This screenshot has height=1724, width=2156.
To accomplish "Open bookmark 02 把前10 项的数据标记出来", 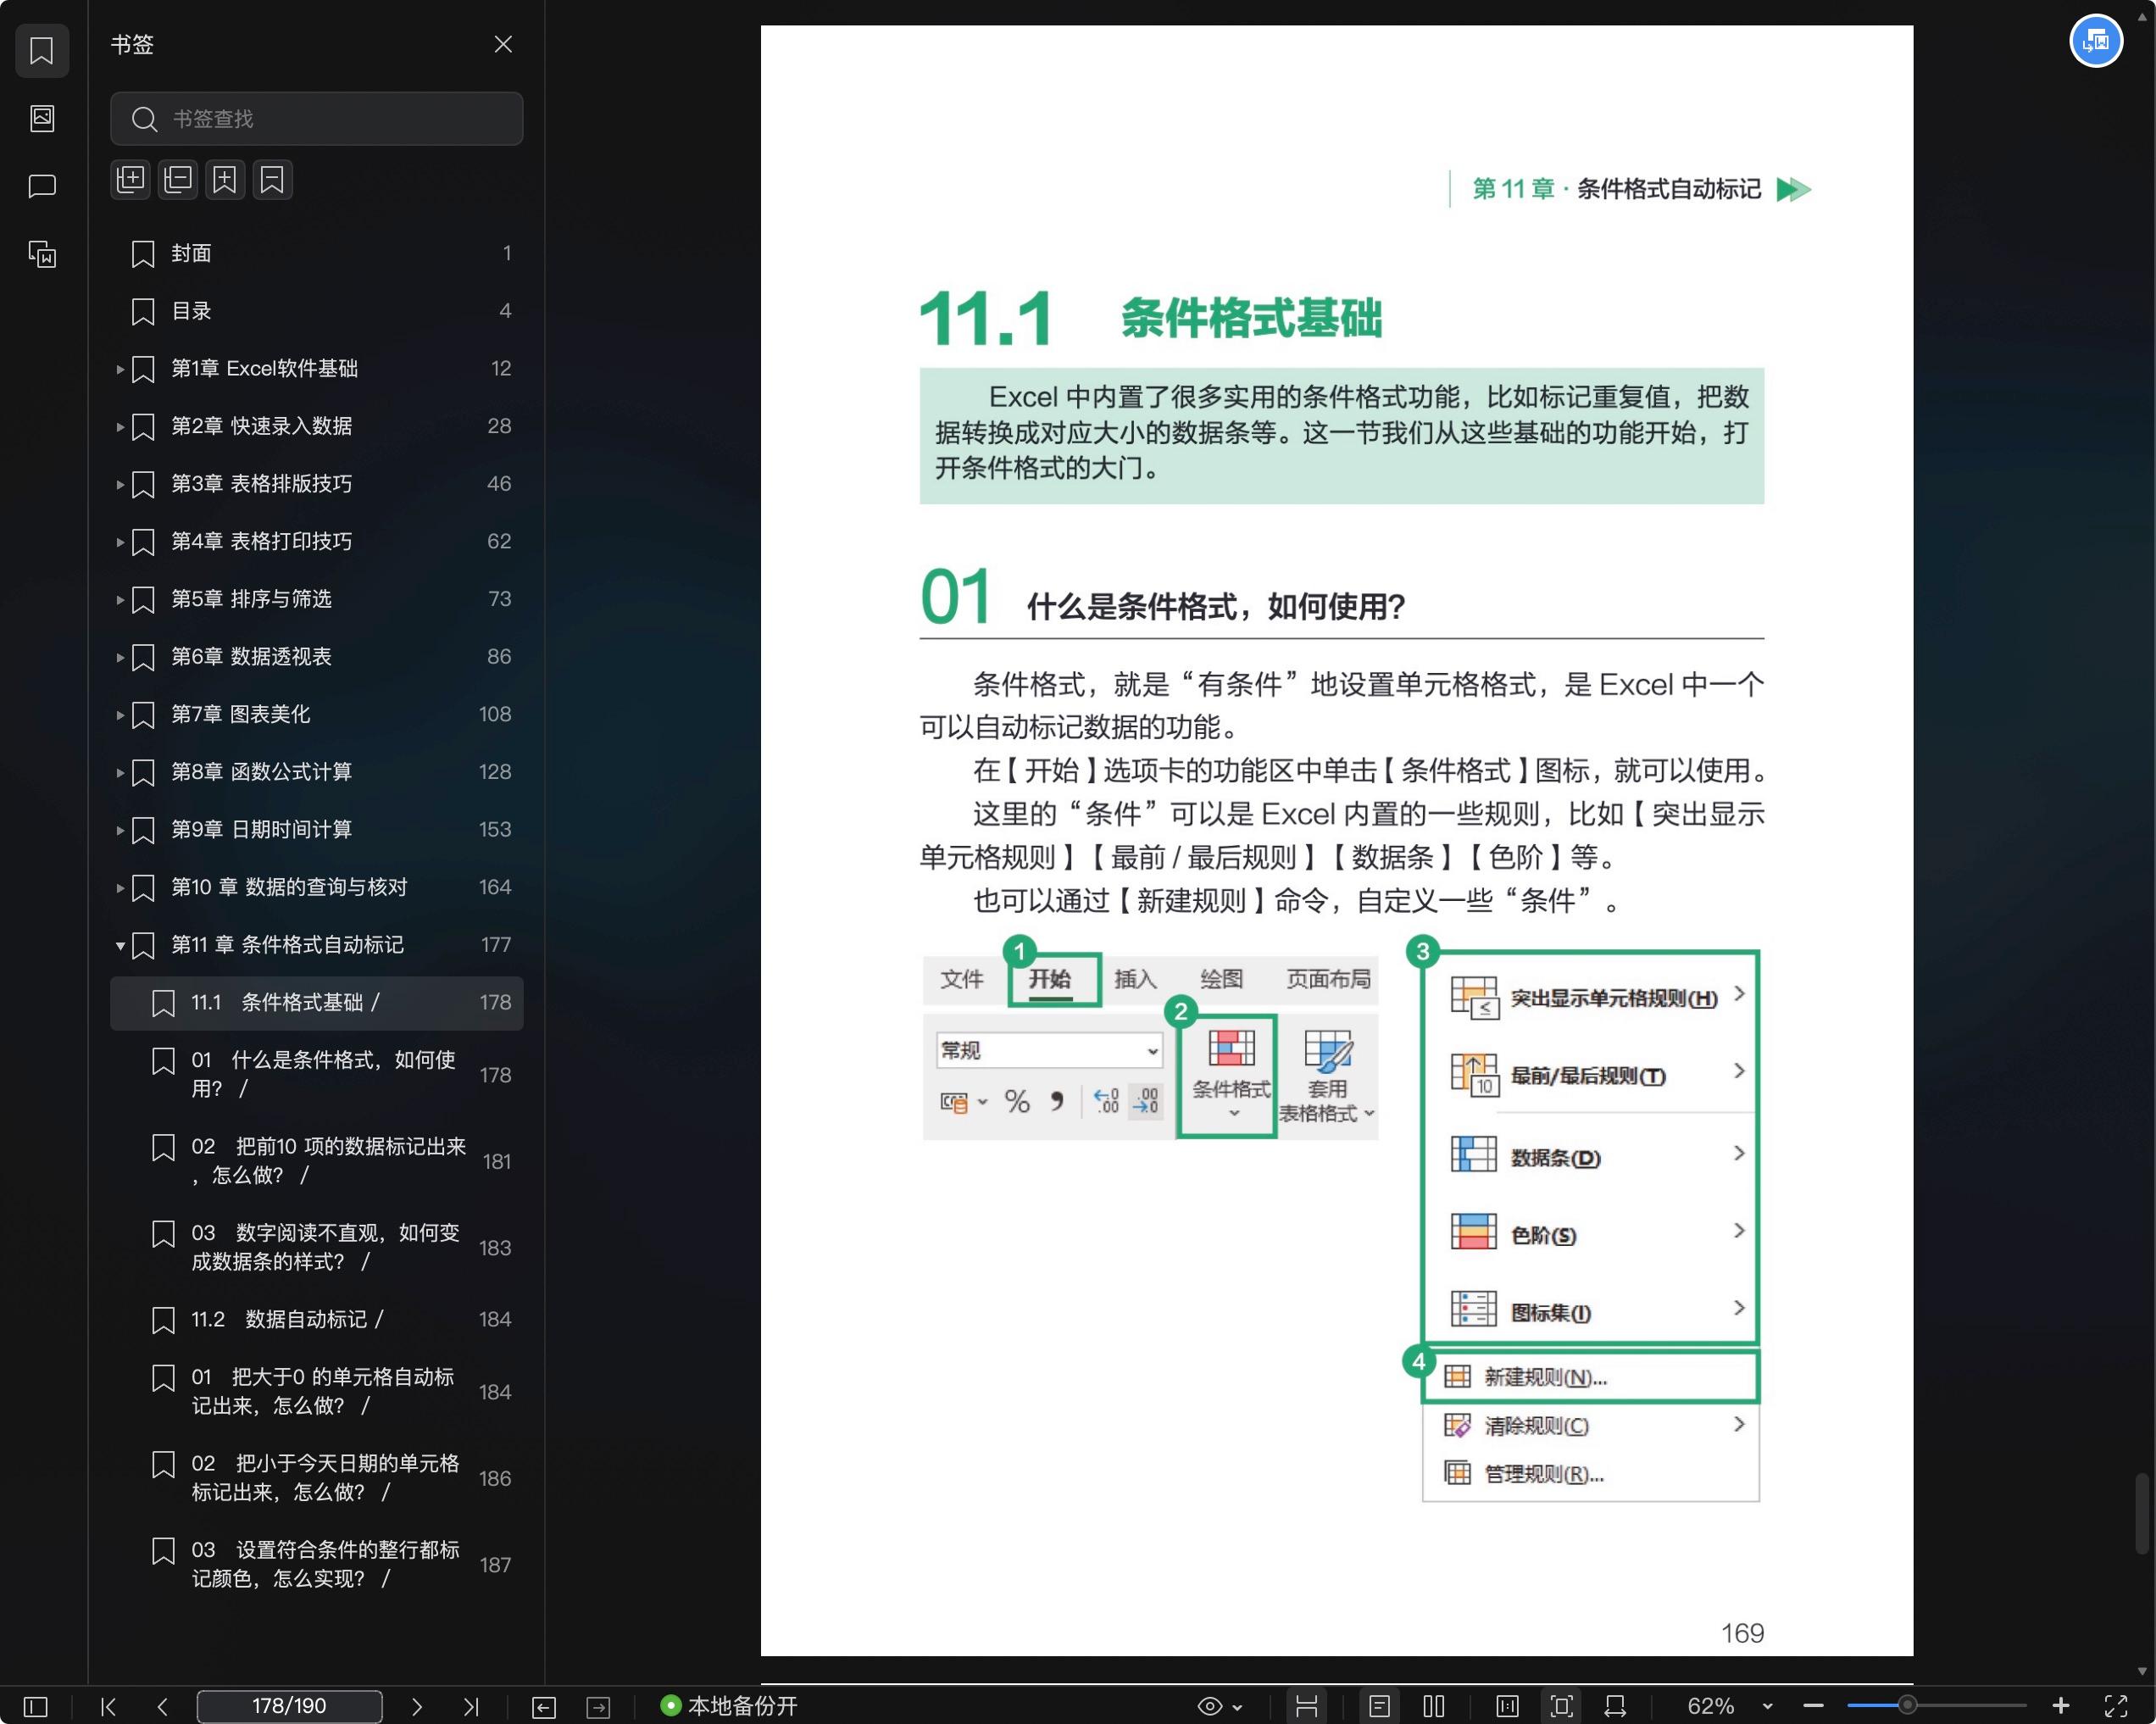I will point(316,1160).
